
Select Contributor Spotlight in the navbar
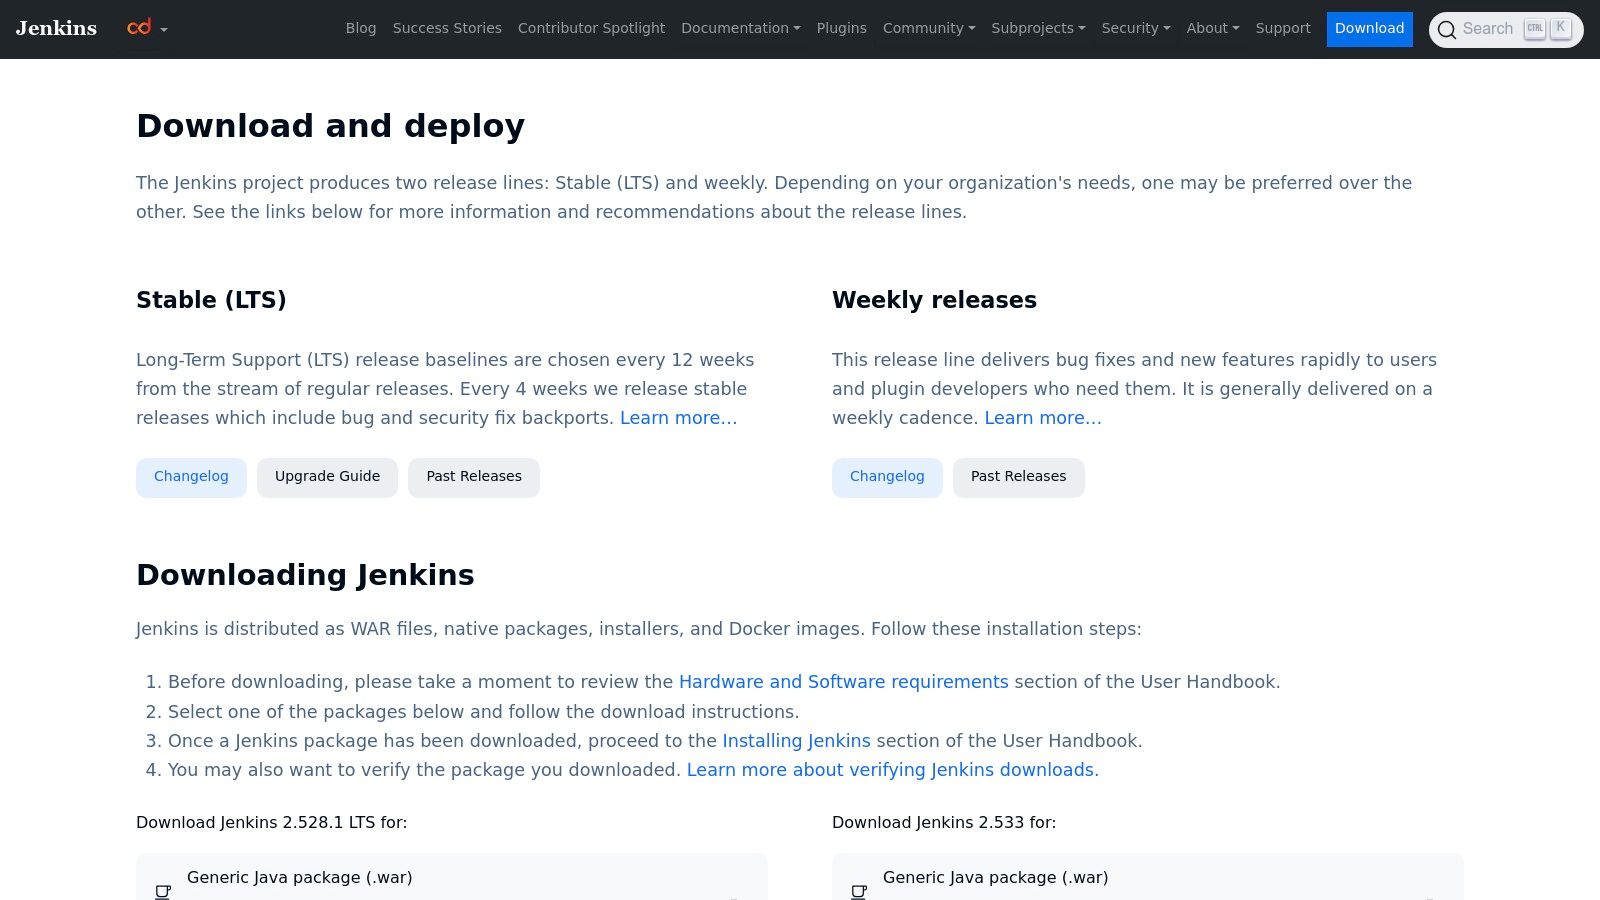(x=591, y=28)
